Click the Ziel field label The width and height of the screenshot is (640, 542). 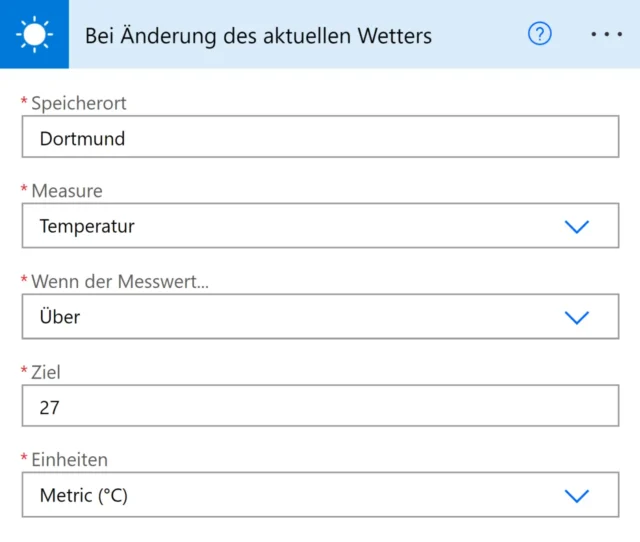point(46,372)
